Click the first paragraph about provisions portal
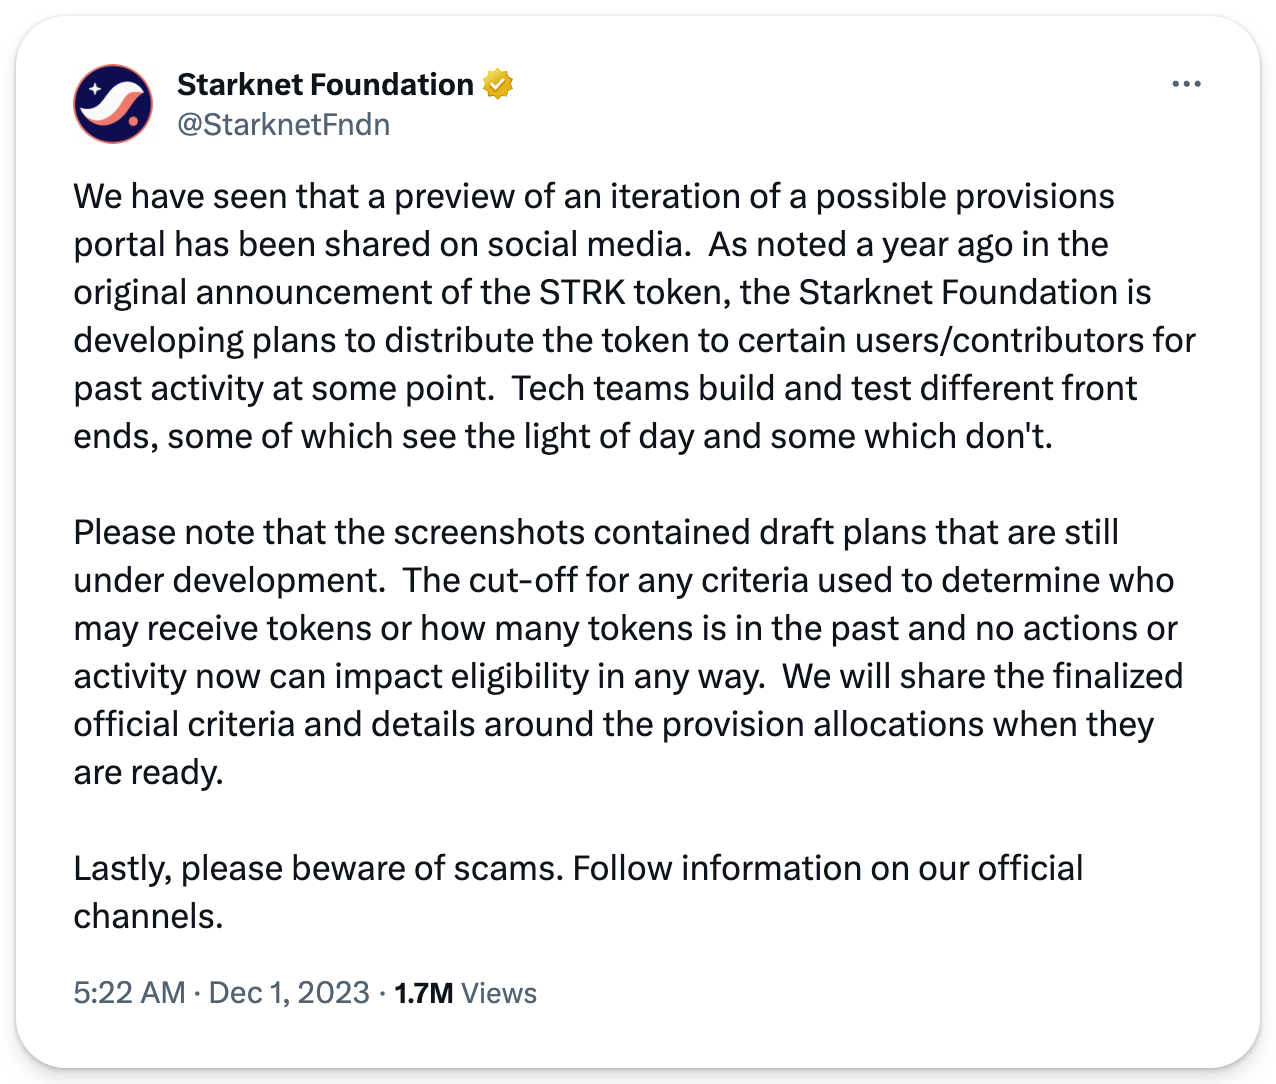Image resolution: width=1276 pixels, height=1084 pixels. point(600,316)
